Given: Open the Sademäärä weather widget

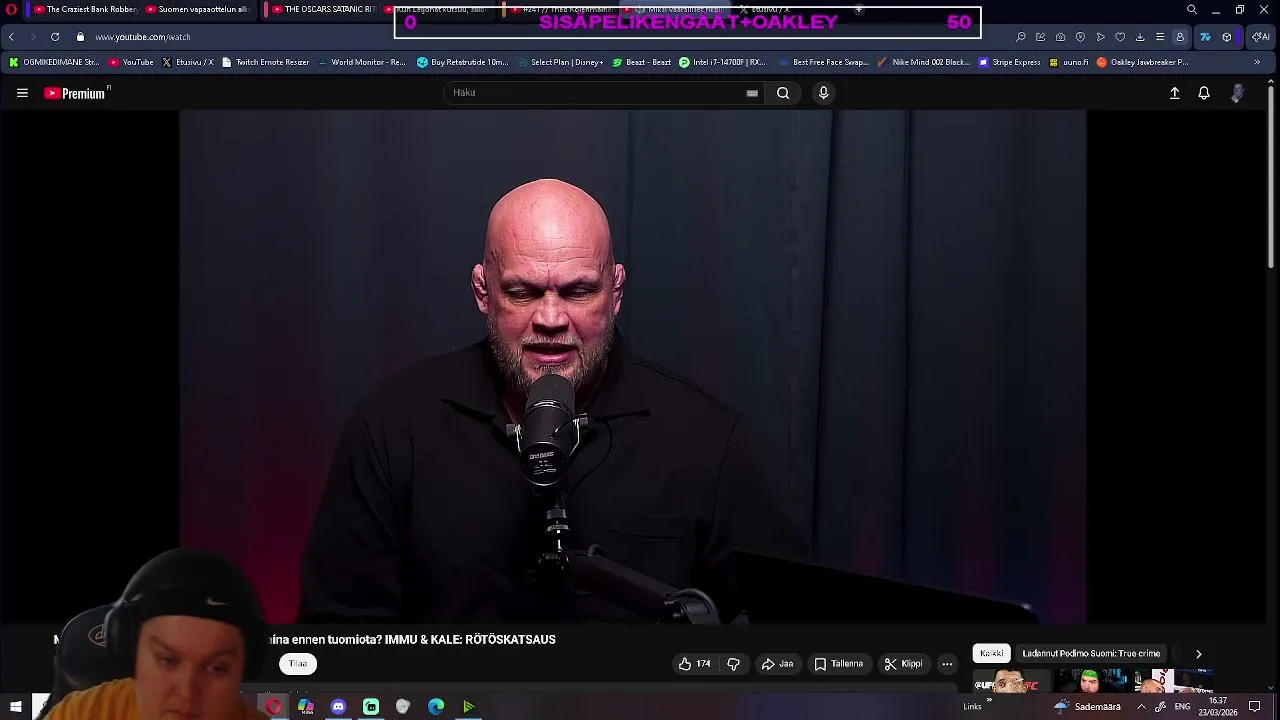Looking at the screenshot, I should coord(1087,706).
